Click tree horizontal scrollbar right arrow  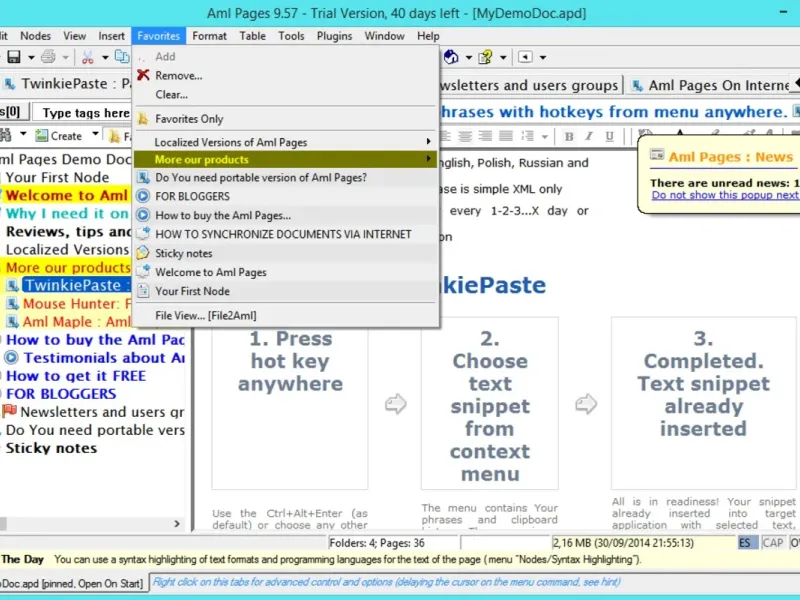pos(177,523)
